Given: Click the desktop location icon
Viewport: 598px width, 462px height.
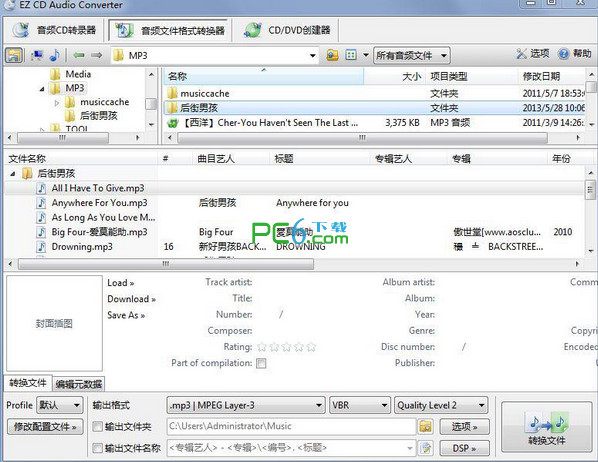Looking at the screenshot, I should tap(37, 56).
